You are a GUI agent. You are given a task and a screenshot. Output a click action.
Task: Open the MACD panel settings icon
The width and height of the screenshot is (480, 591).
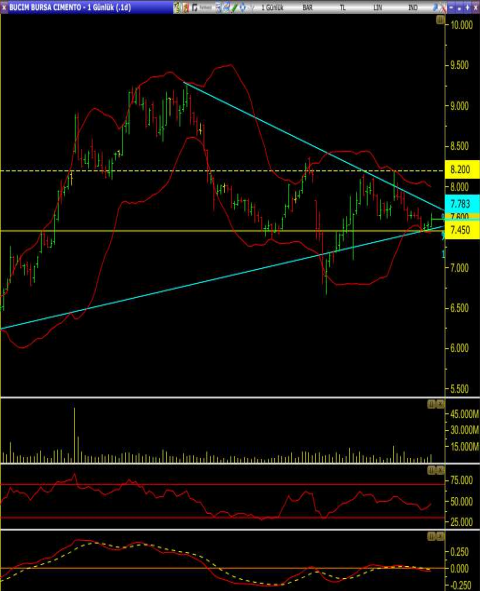pos(431,536)
